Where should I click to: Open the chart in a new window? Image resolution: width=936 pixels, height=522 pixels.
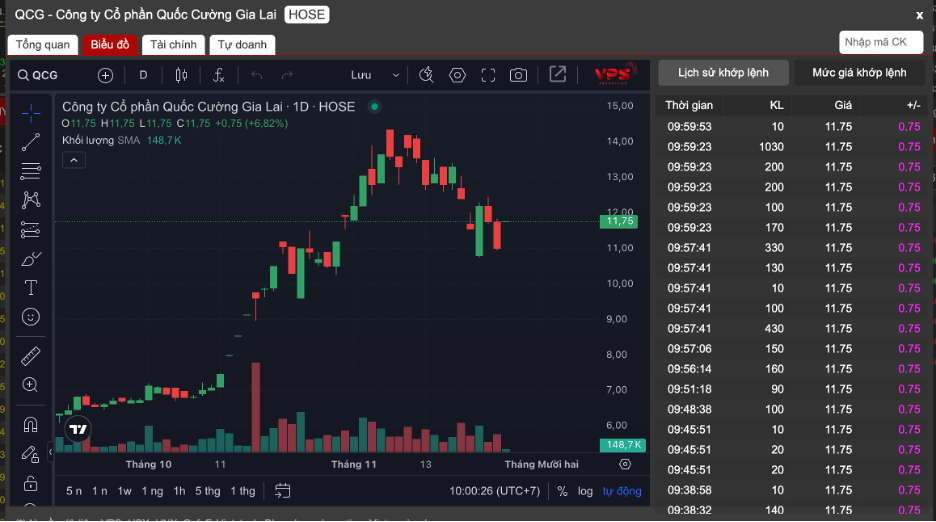[558, 75]
